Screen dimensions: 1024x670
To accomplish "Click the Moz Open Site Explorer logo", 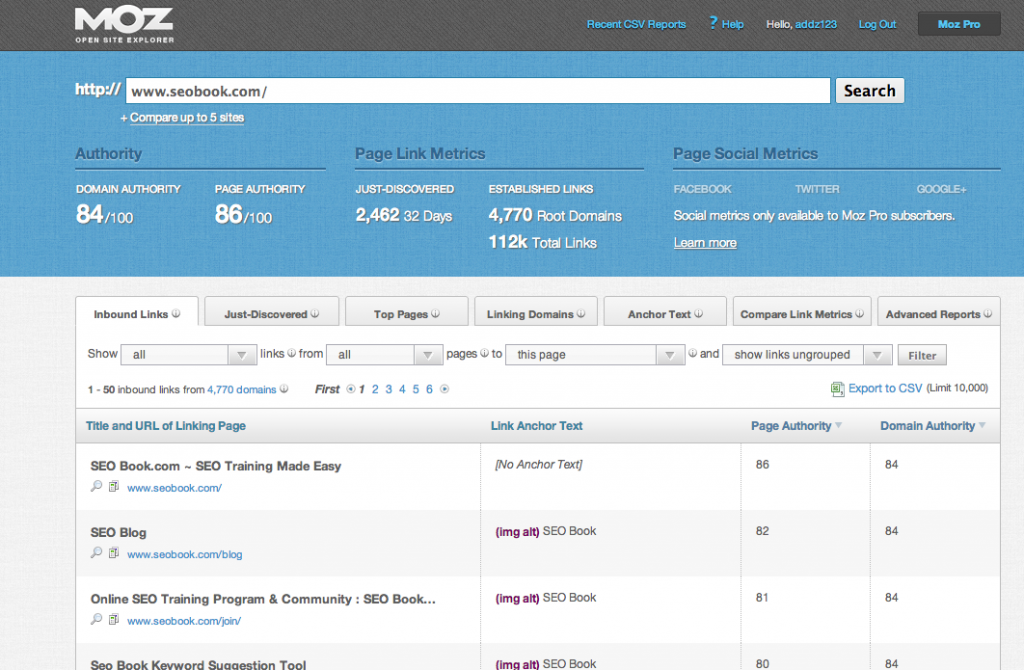I will pos(124,25).
